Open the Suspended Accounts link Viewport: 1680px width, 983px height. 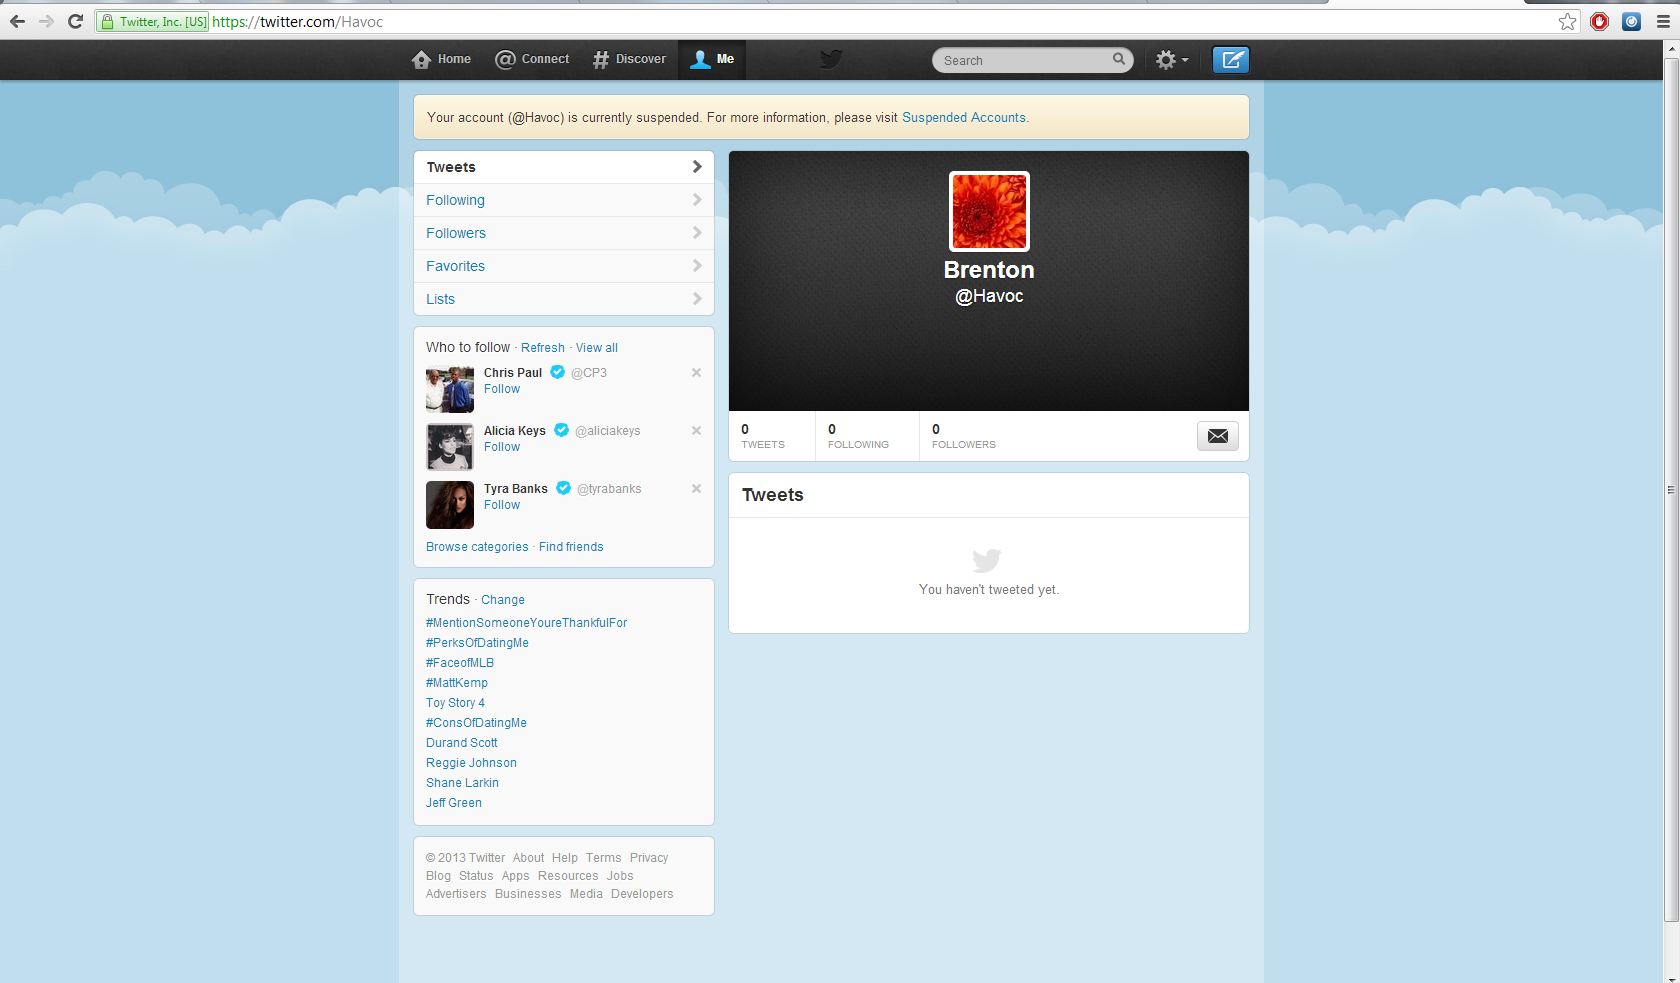tap(964, 117)
